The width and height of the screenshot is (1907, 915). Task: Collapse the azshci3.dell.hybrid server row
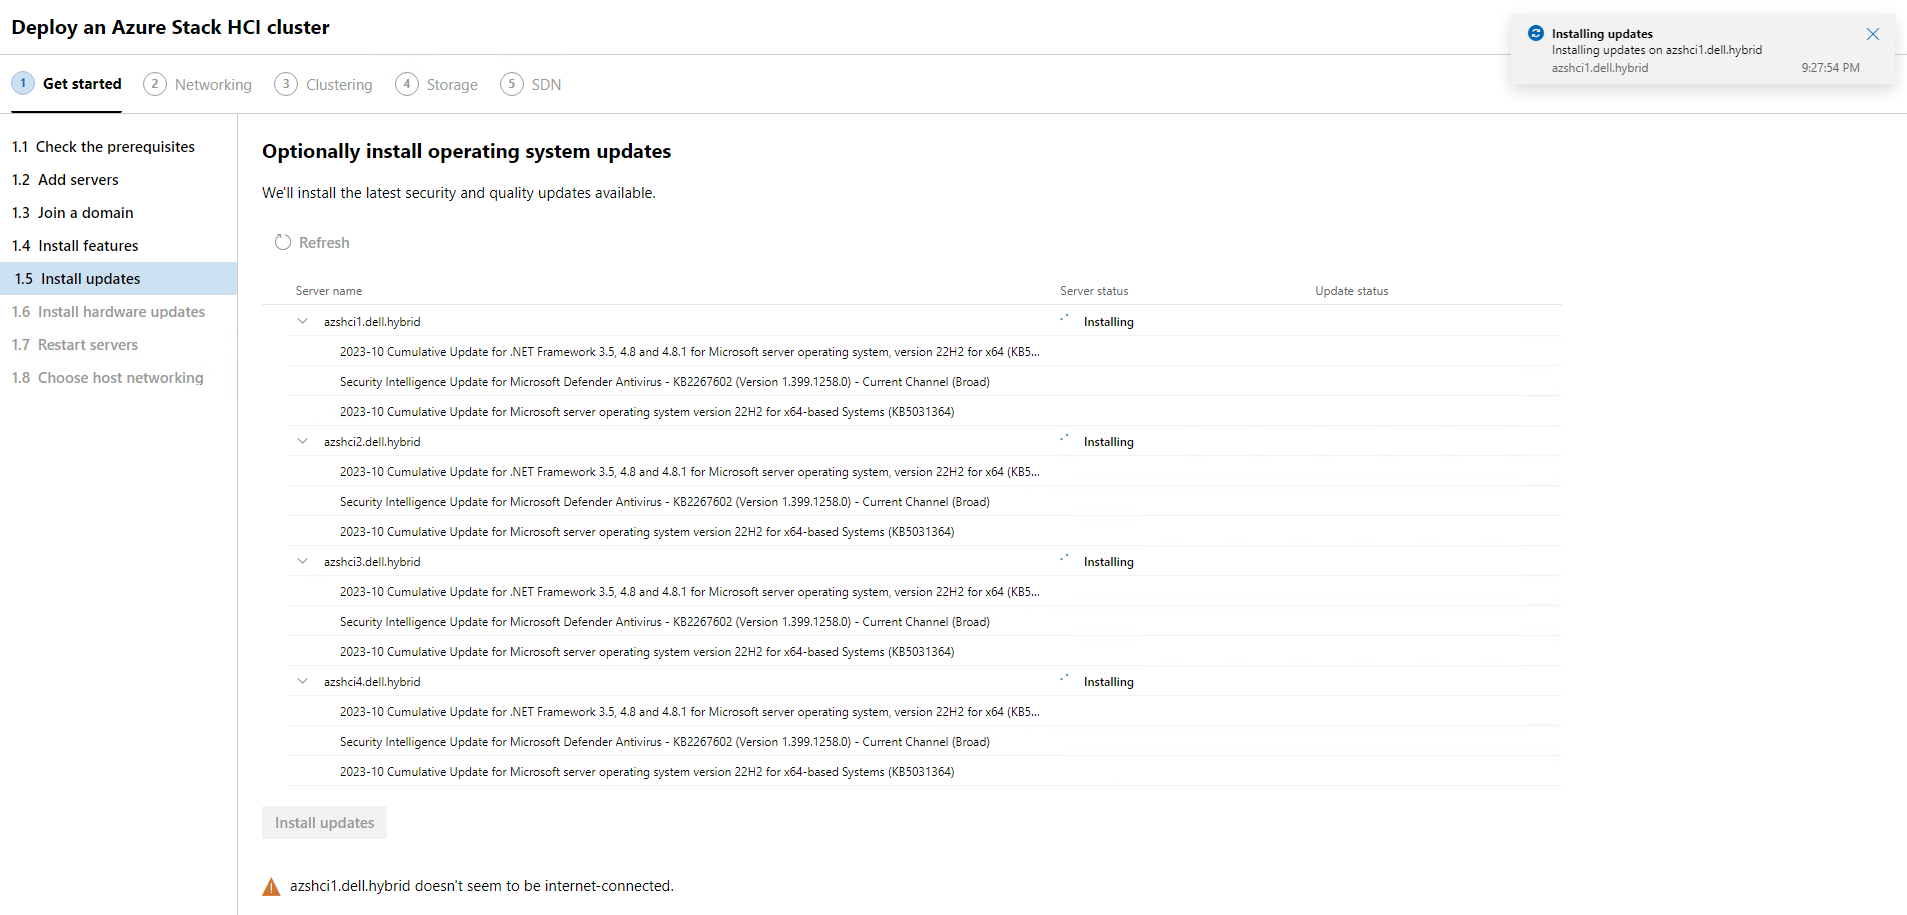[x=302, y=562]
